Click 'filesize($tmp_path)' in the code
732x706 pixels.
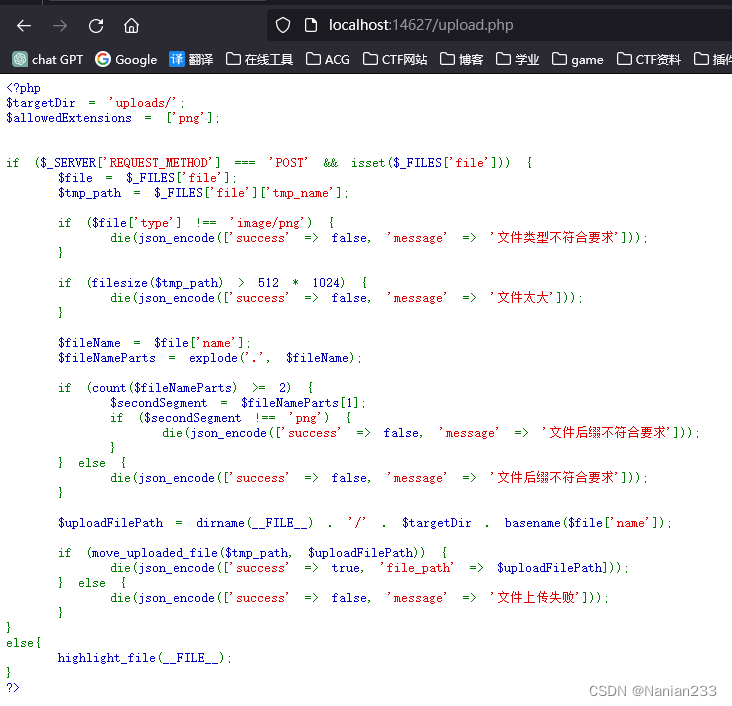[x=156, y=283]
